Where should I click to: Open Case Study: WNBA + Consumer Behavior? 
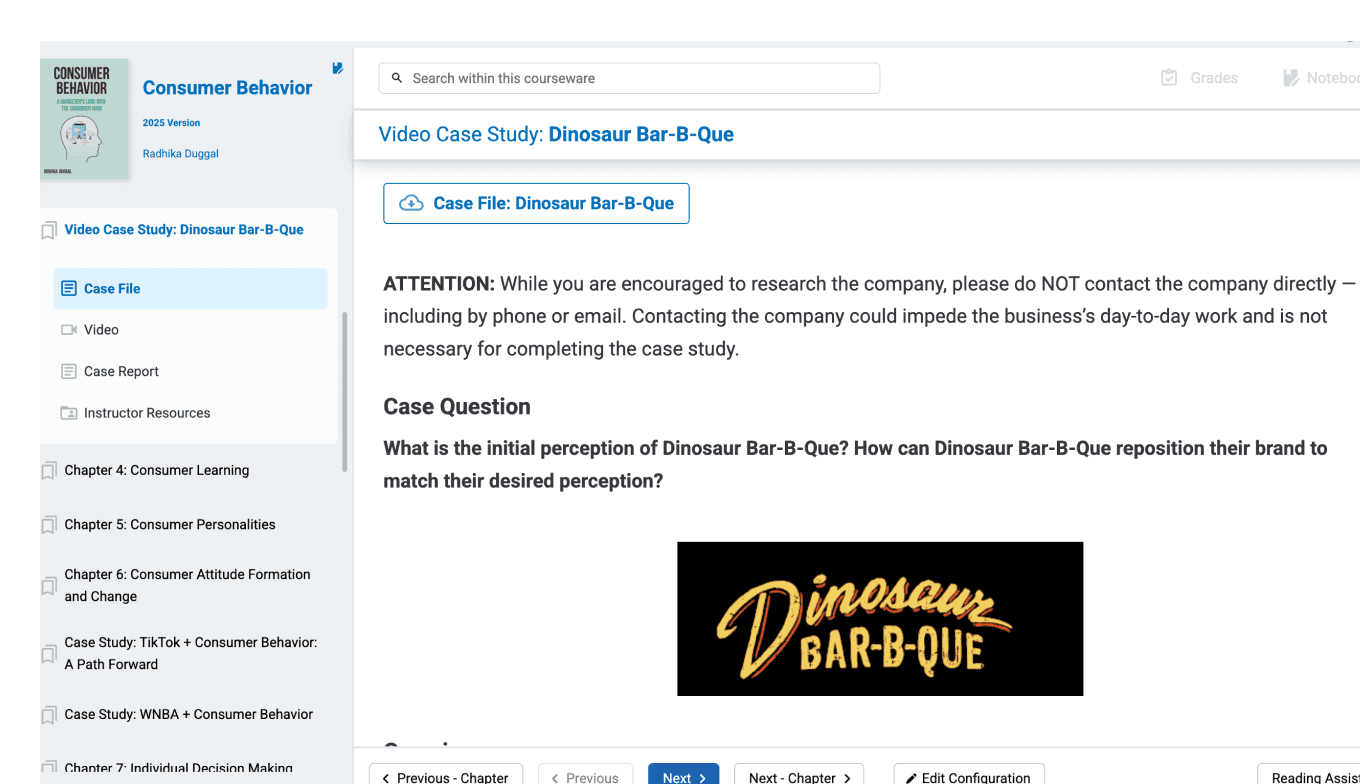[x=189, y=714]
